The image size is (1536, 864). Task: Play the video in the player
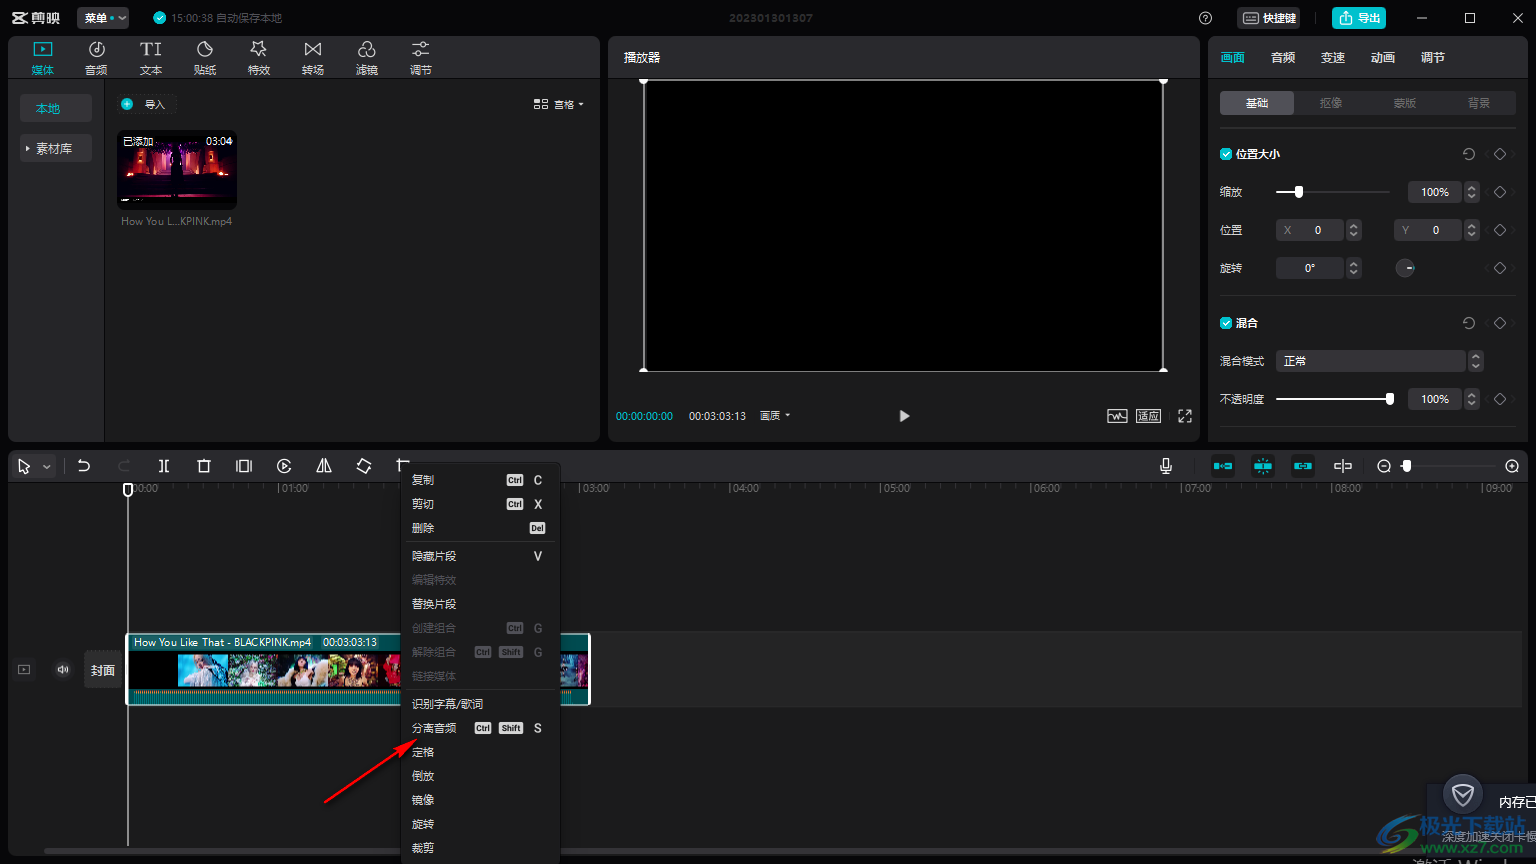click(904, 416)
